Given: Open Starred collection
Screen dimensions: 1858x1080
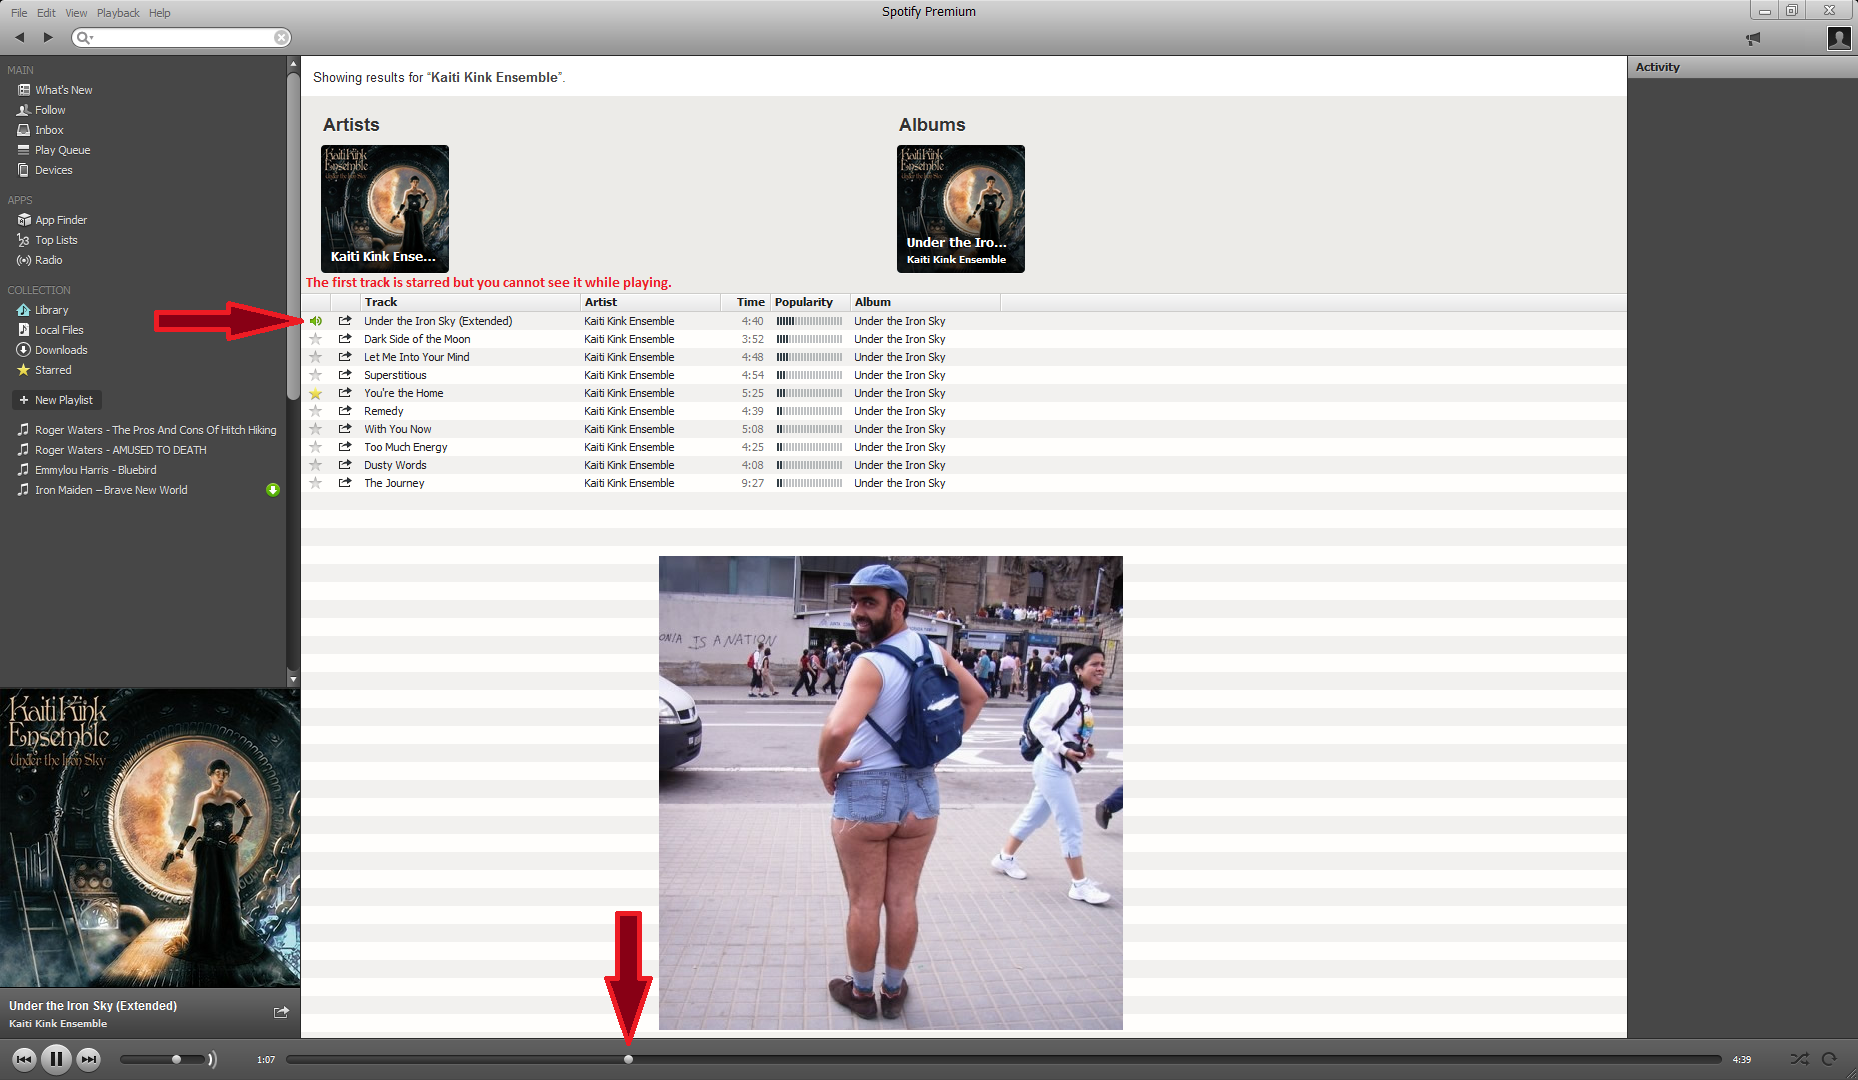Looking at the screenshot, I should 53,370.
